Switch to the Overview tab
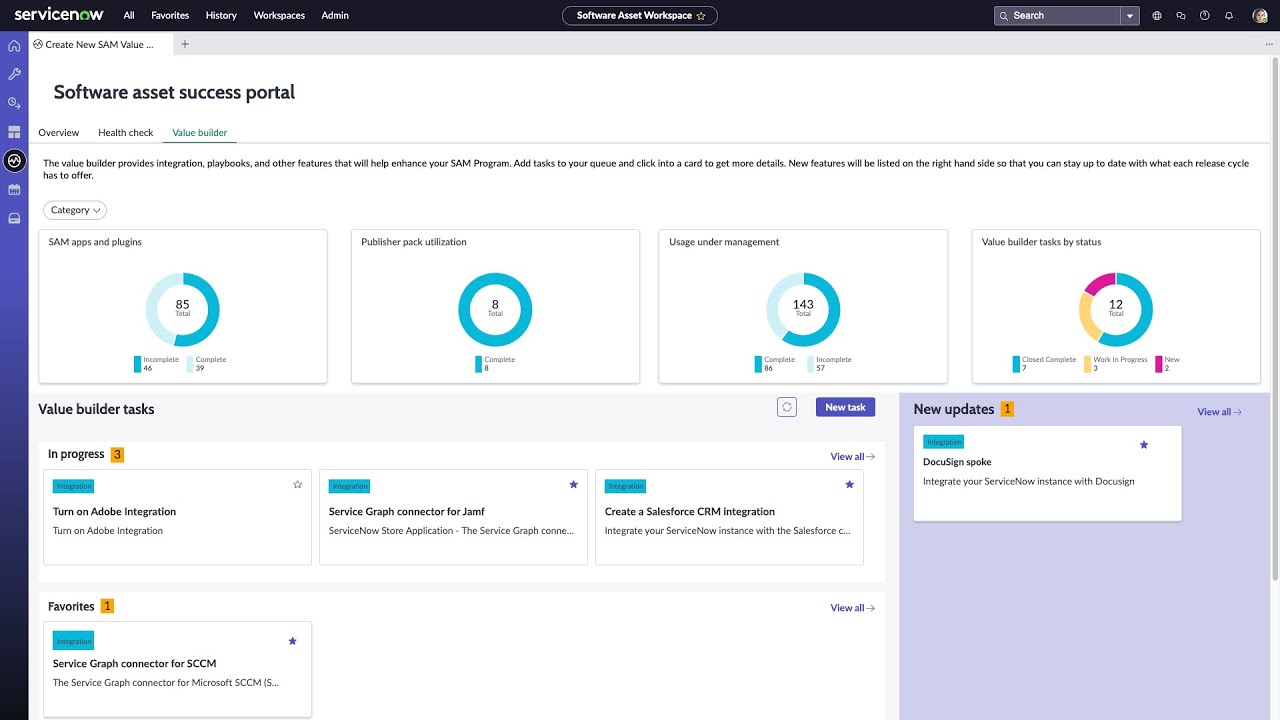This screenshot has width=1280, height=720. pyautogui.click(x=58, y=133)
